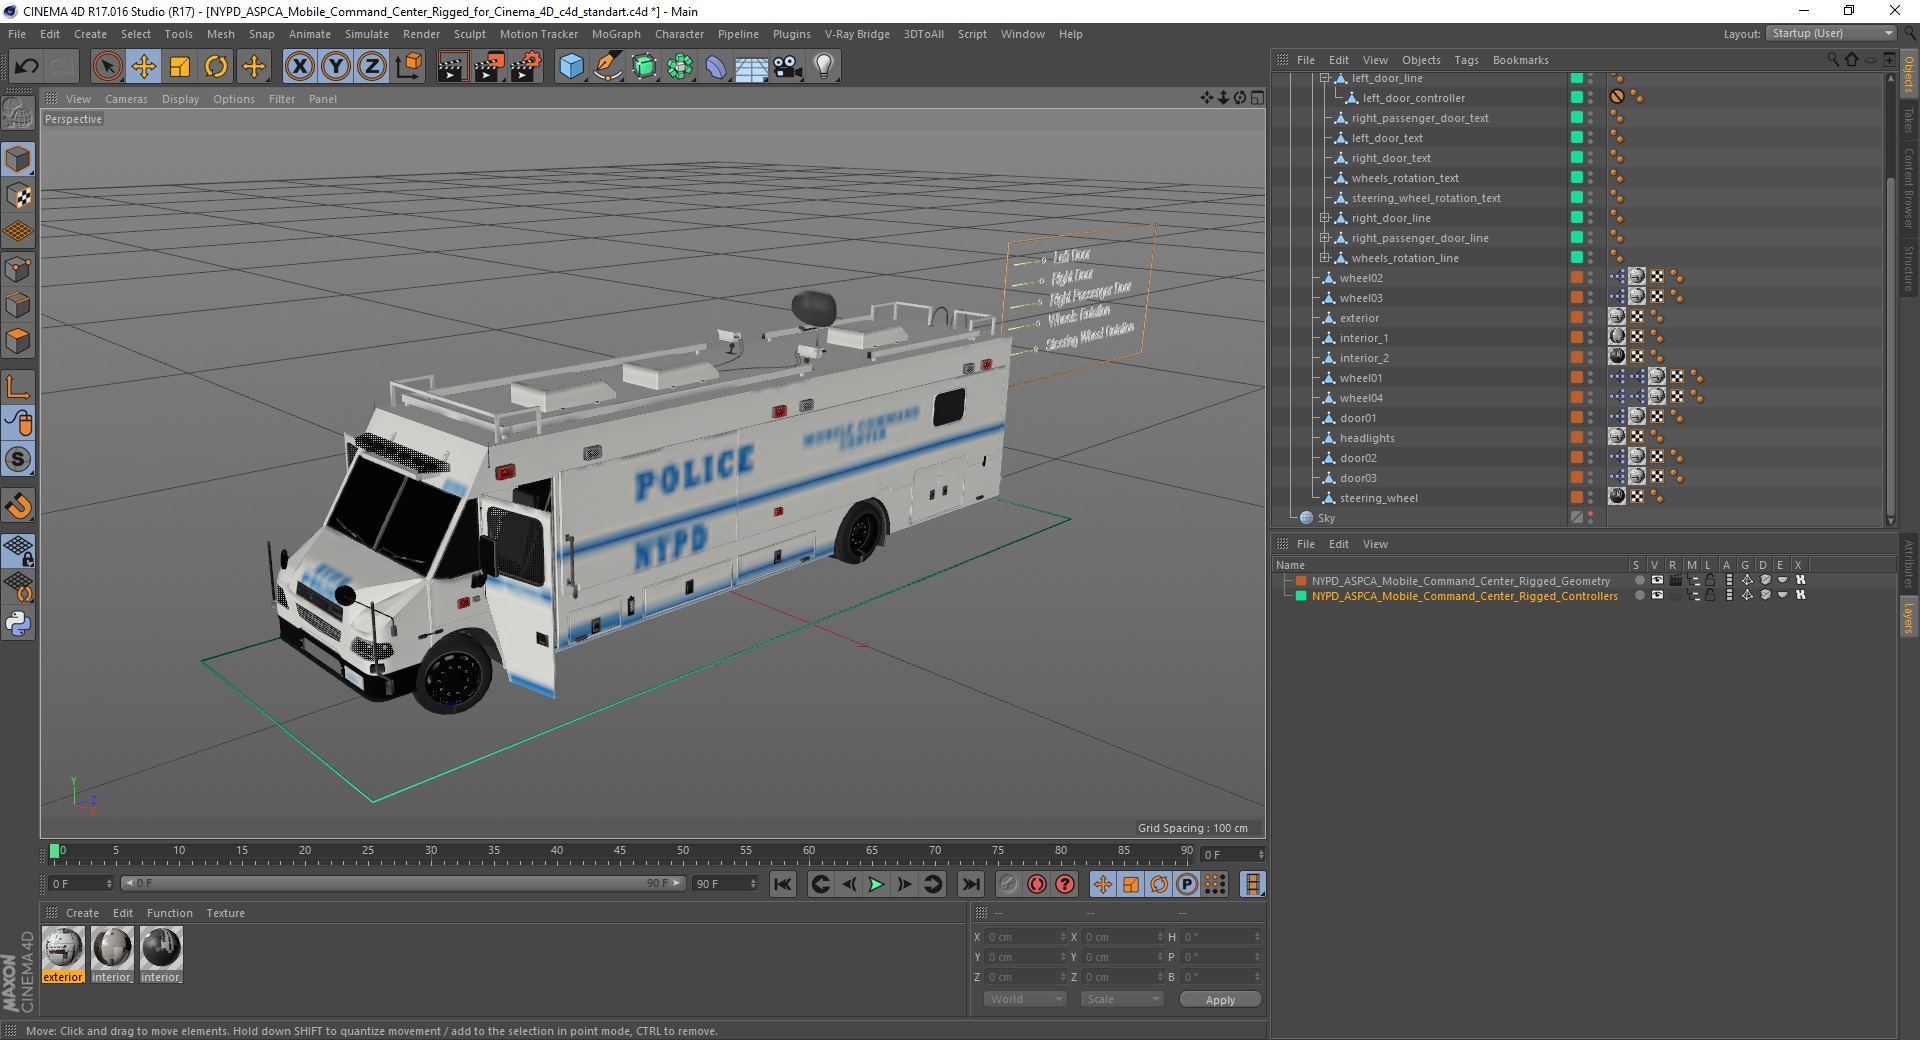Screen dimensions: 1920x1040
Task: Click Render View clapperboard icon
Action: [452, 67]
